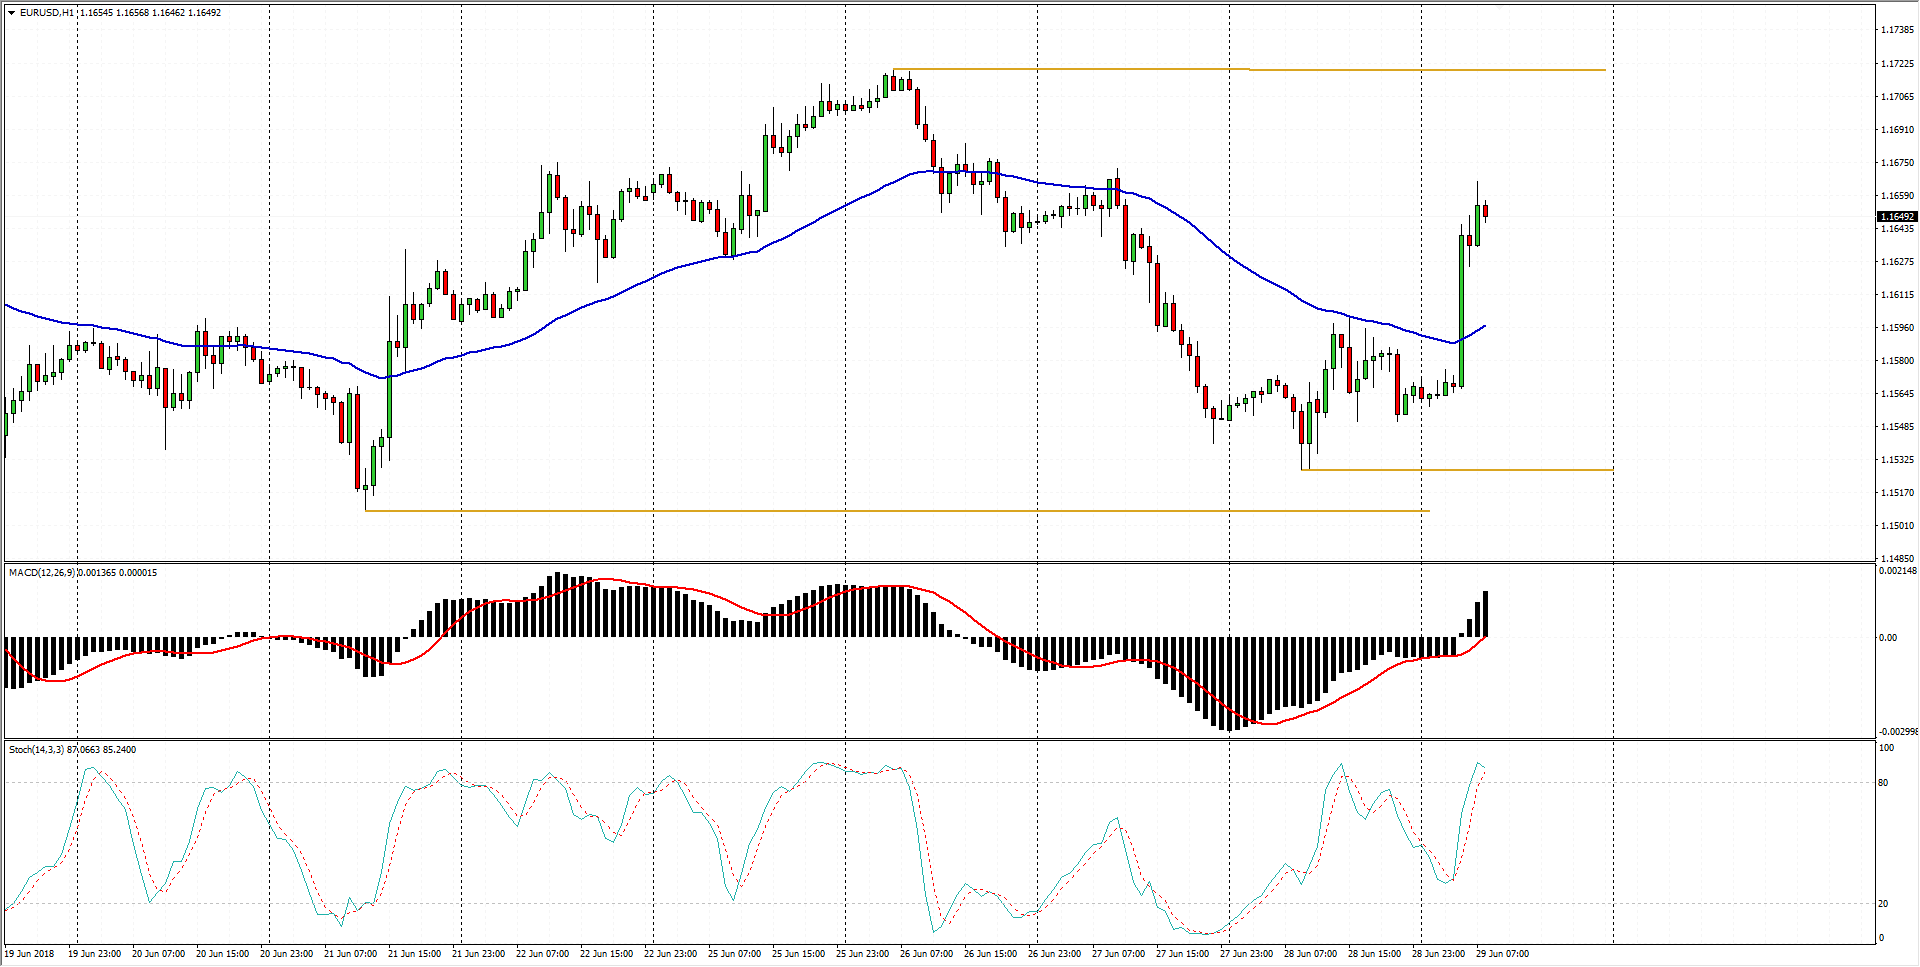Screen dimensions: 1920x967
Task: Click the 19 Jun 2018 time label
Action: 30,954
